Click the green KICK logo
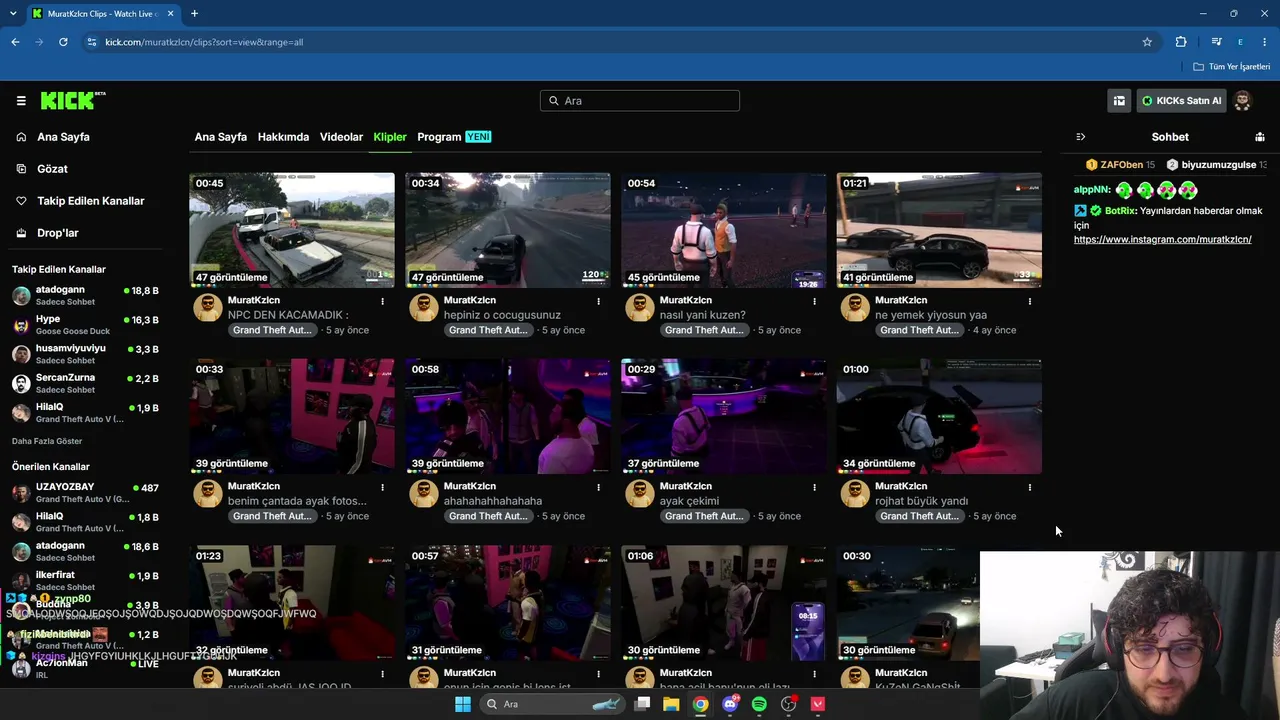Viewport: 1280px width, 720px height. click(72, 100)
